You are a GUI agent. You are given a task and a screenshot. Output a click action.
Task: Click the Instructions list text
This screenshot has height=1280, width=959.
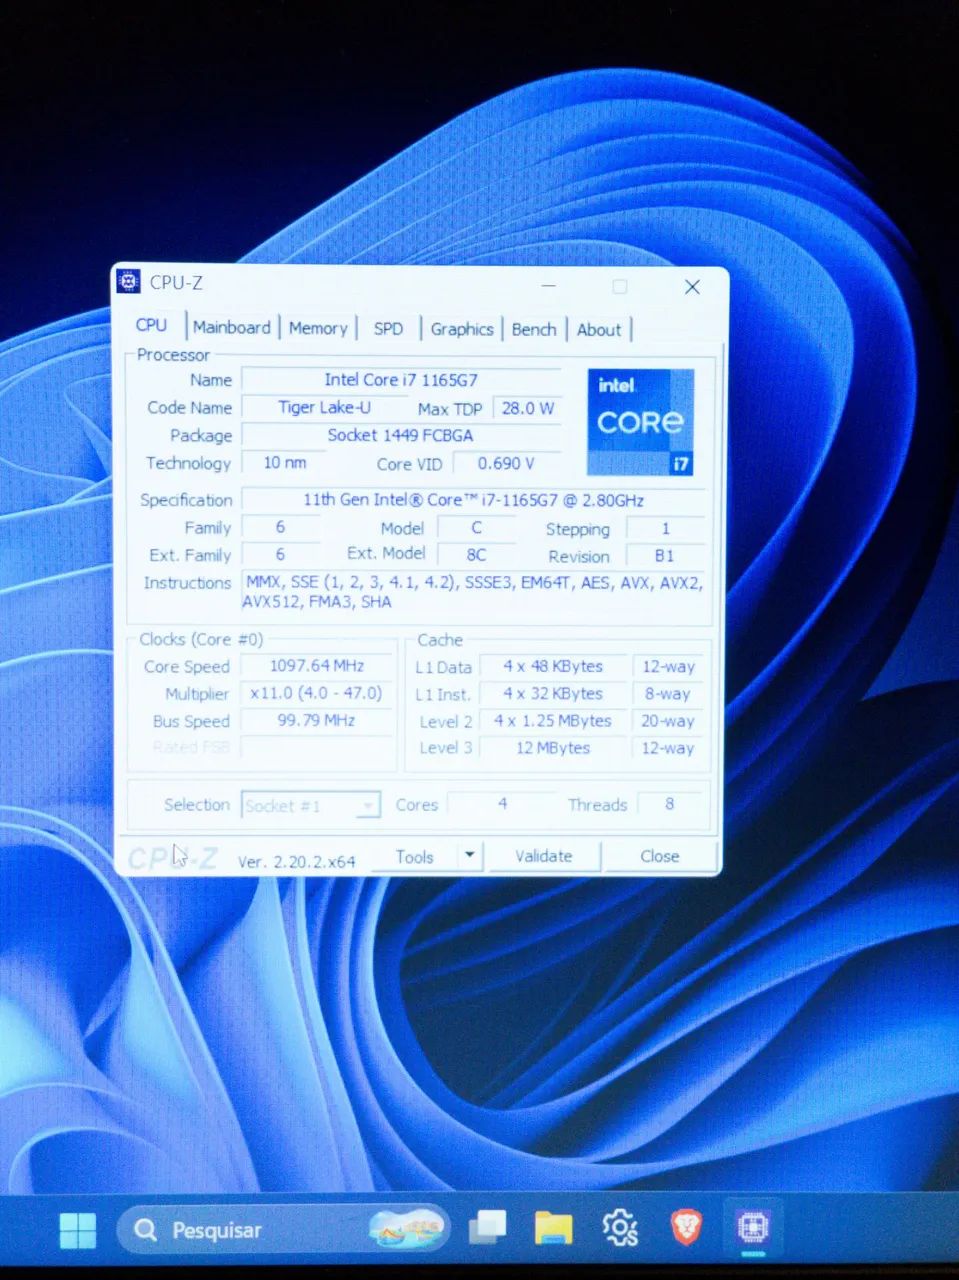473,592
